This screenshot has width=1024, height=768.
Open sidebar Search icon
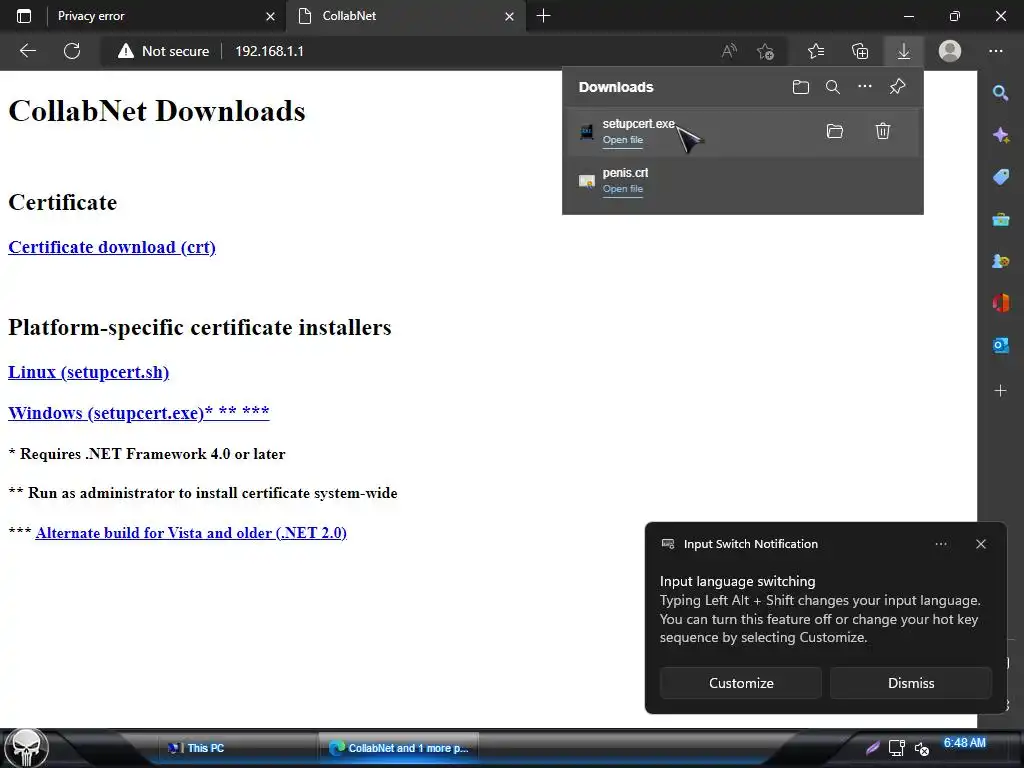(x=1000, y=93)
